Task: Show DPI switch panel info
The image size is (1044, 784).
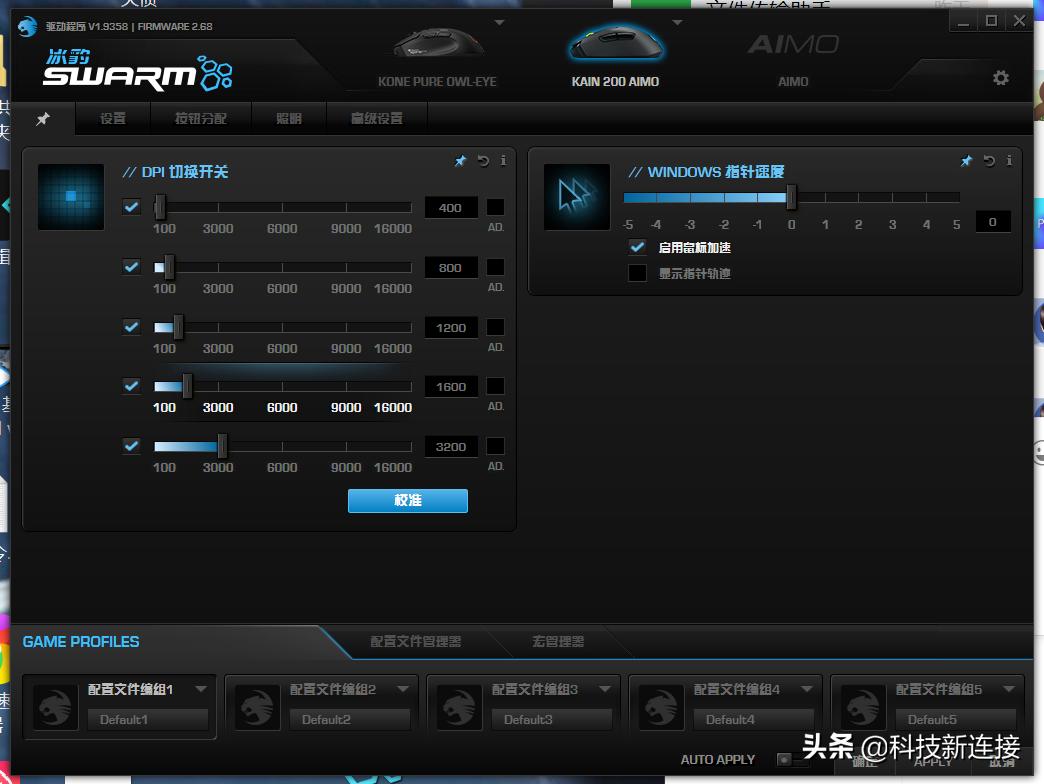Action: tap(503, 160)
